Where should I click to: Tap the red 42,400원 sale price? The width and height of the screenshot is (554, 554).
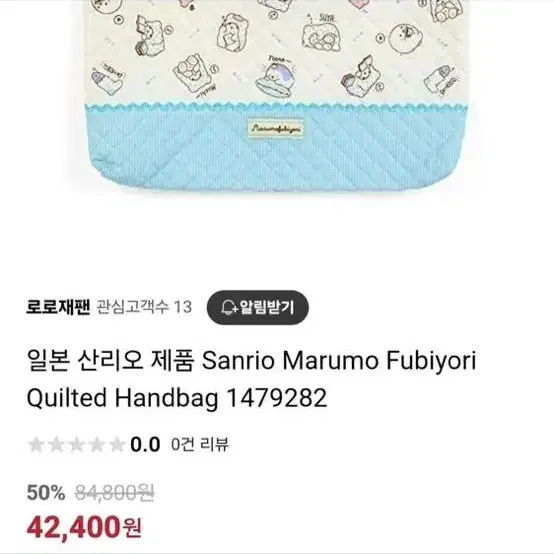coord(84,527)
